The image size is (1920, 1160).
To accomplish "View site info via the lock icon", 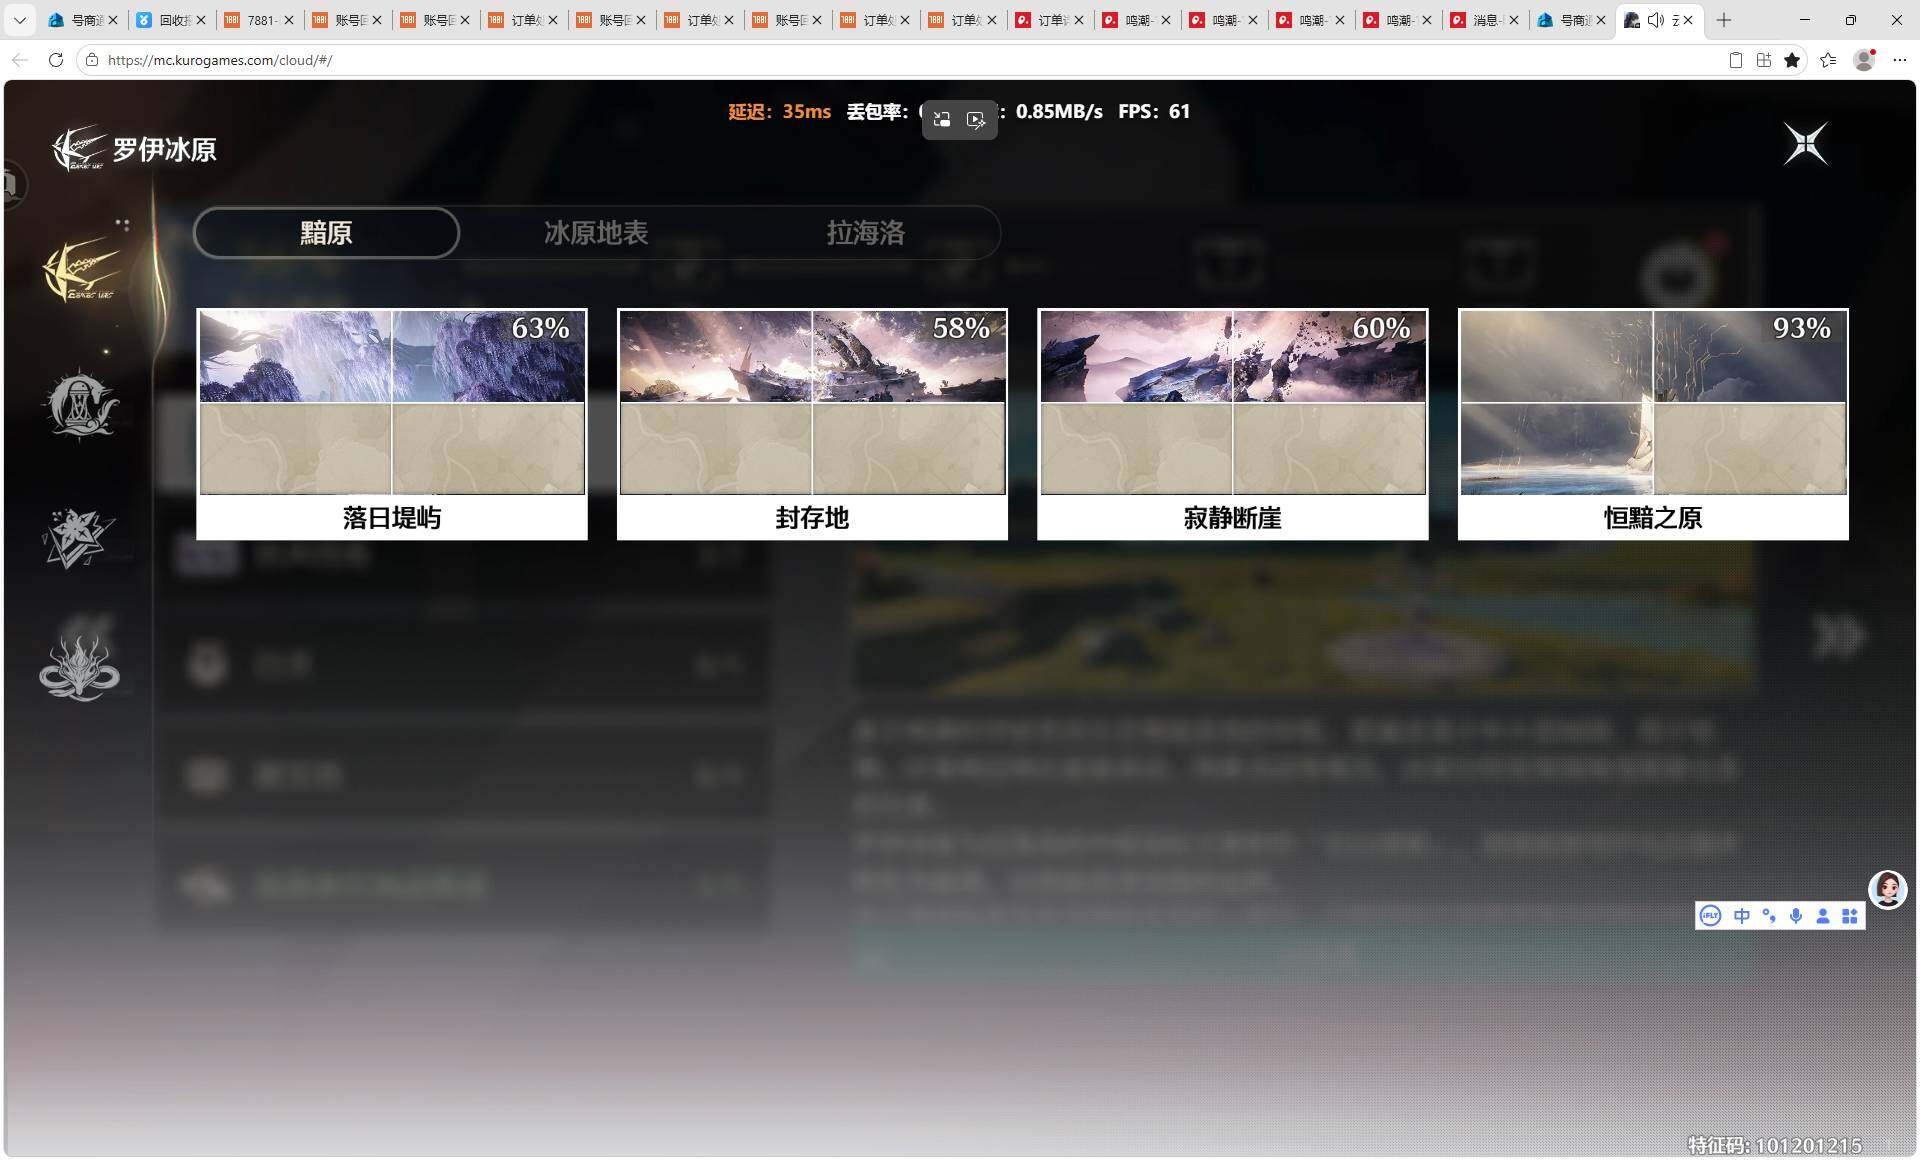I will coord(92,60).
